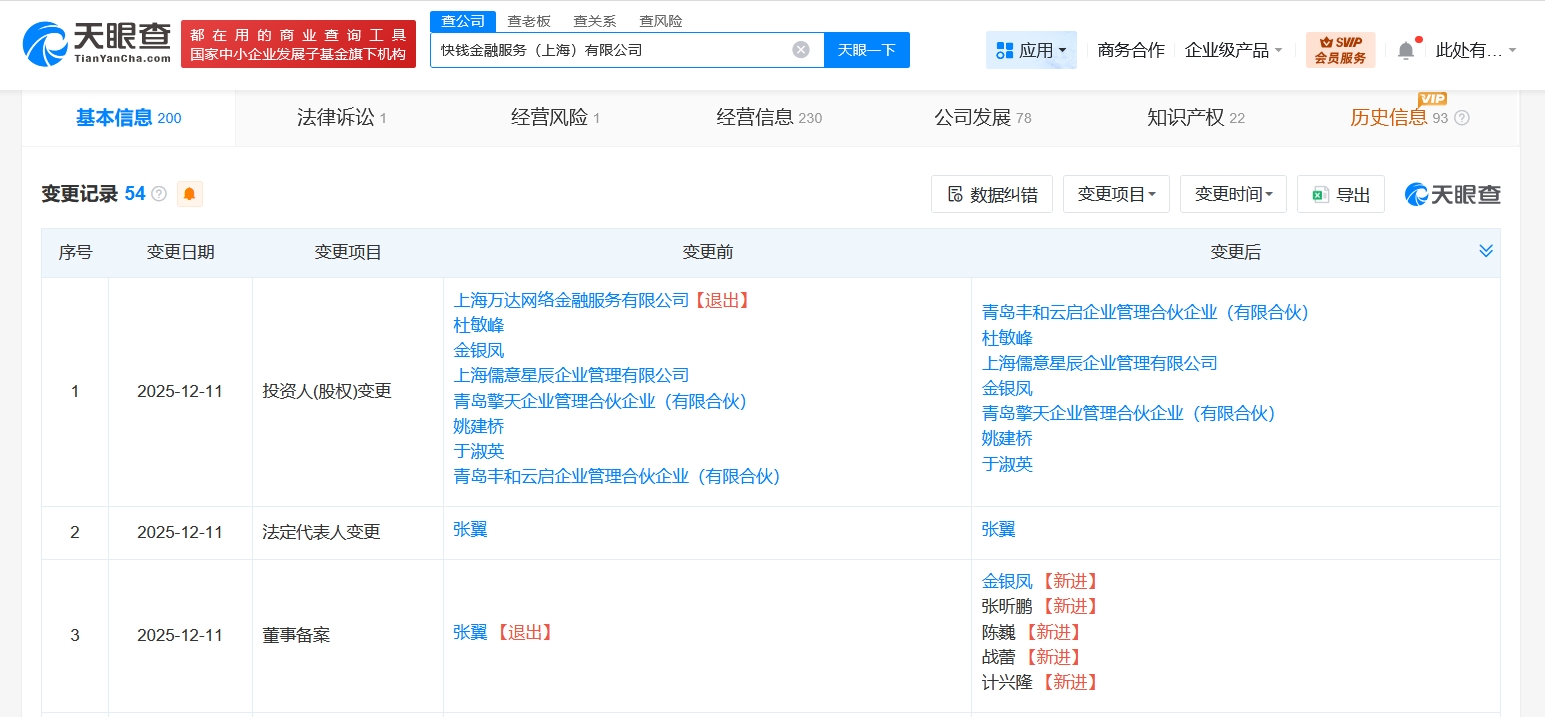
Task: Open the 应用 apps grid
Action: click(1031, 50)
